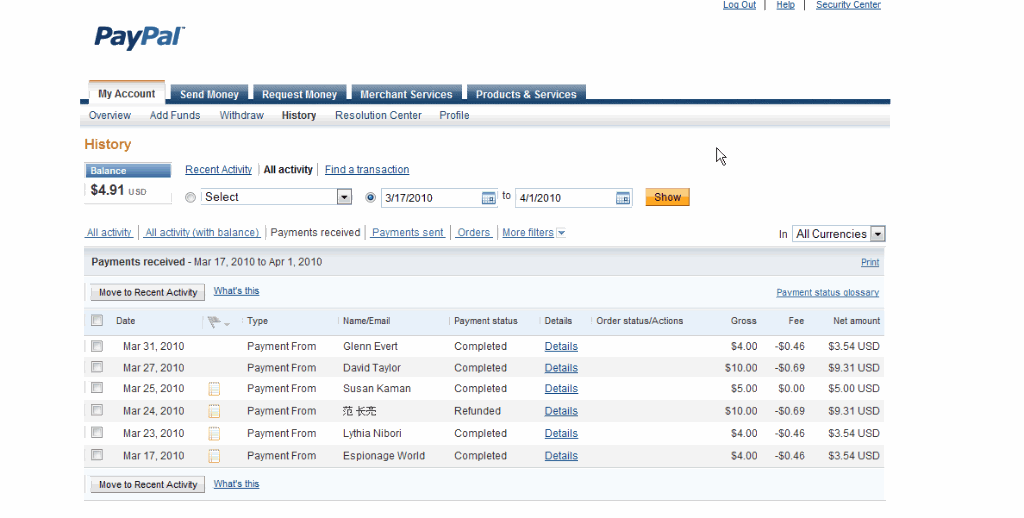The height and width of the screenshot is (518, 1024).
Task: Click the bottom Move to Recent Activity button
Action: (148, 484)
